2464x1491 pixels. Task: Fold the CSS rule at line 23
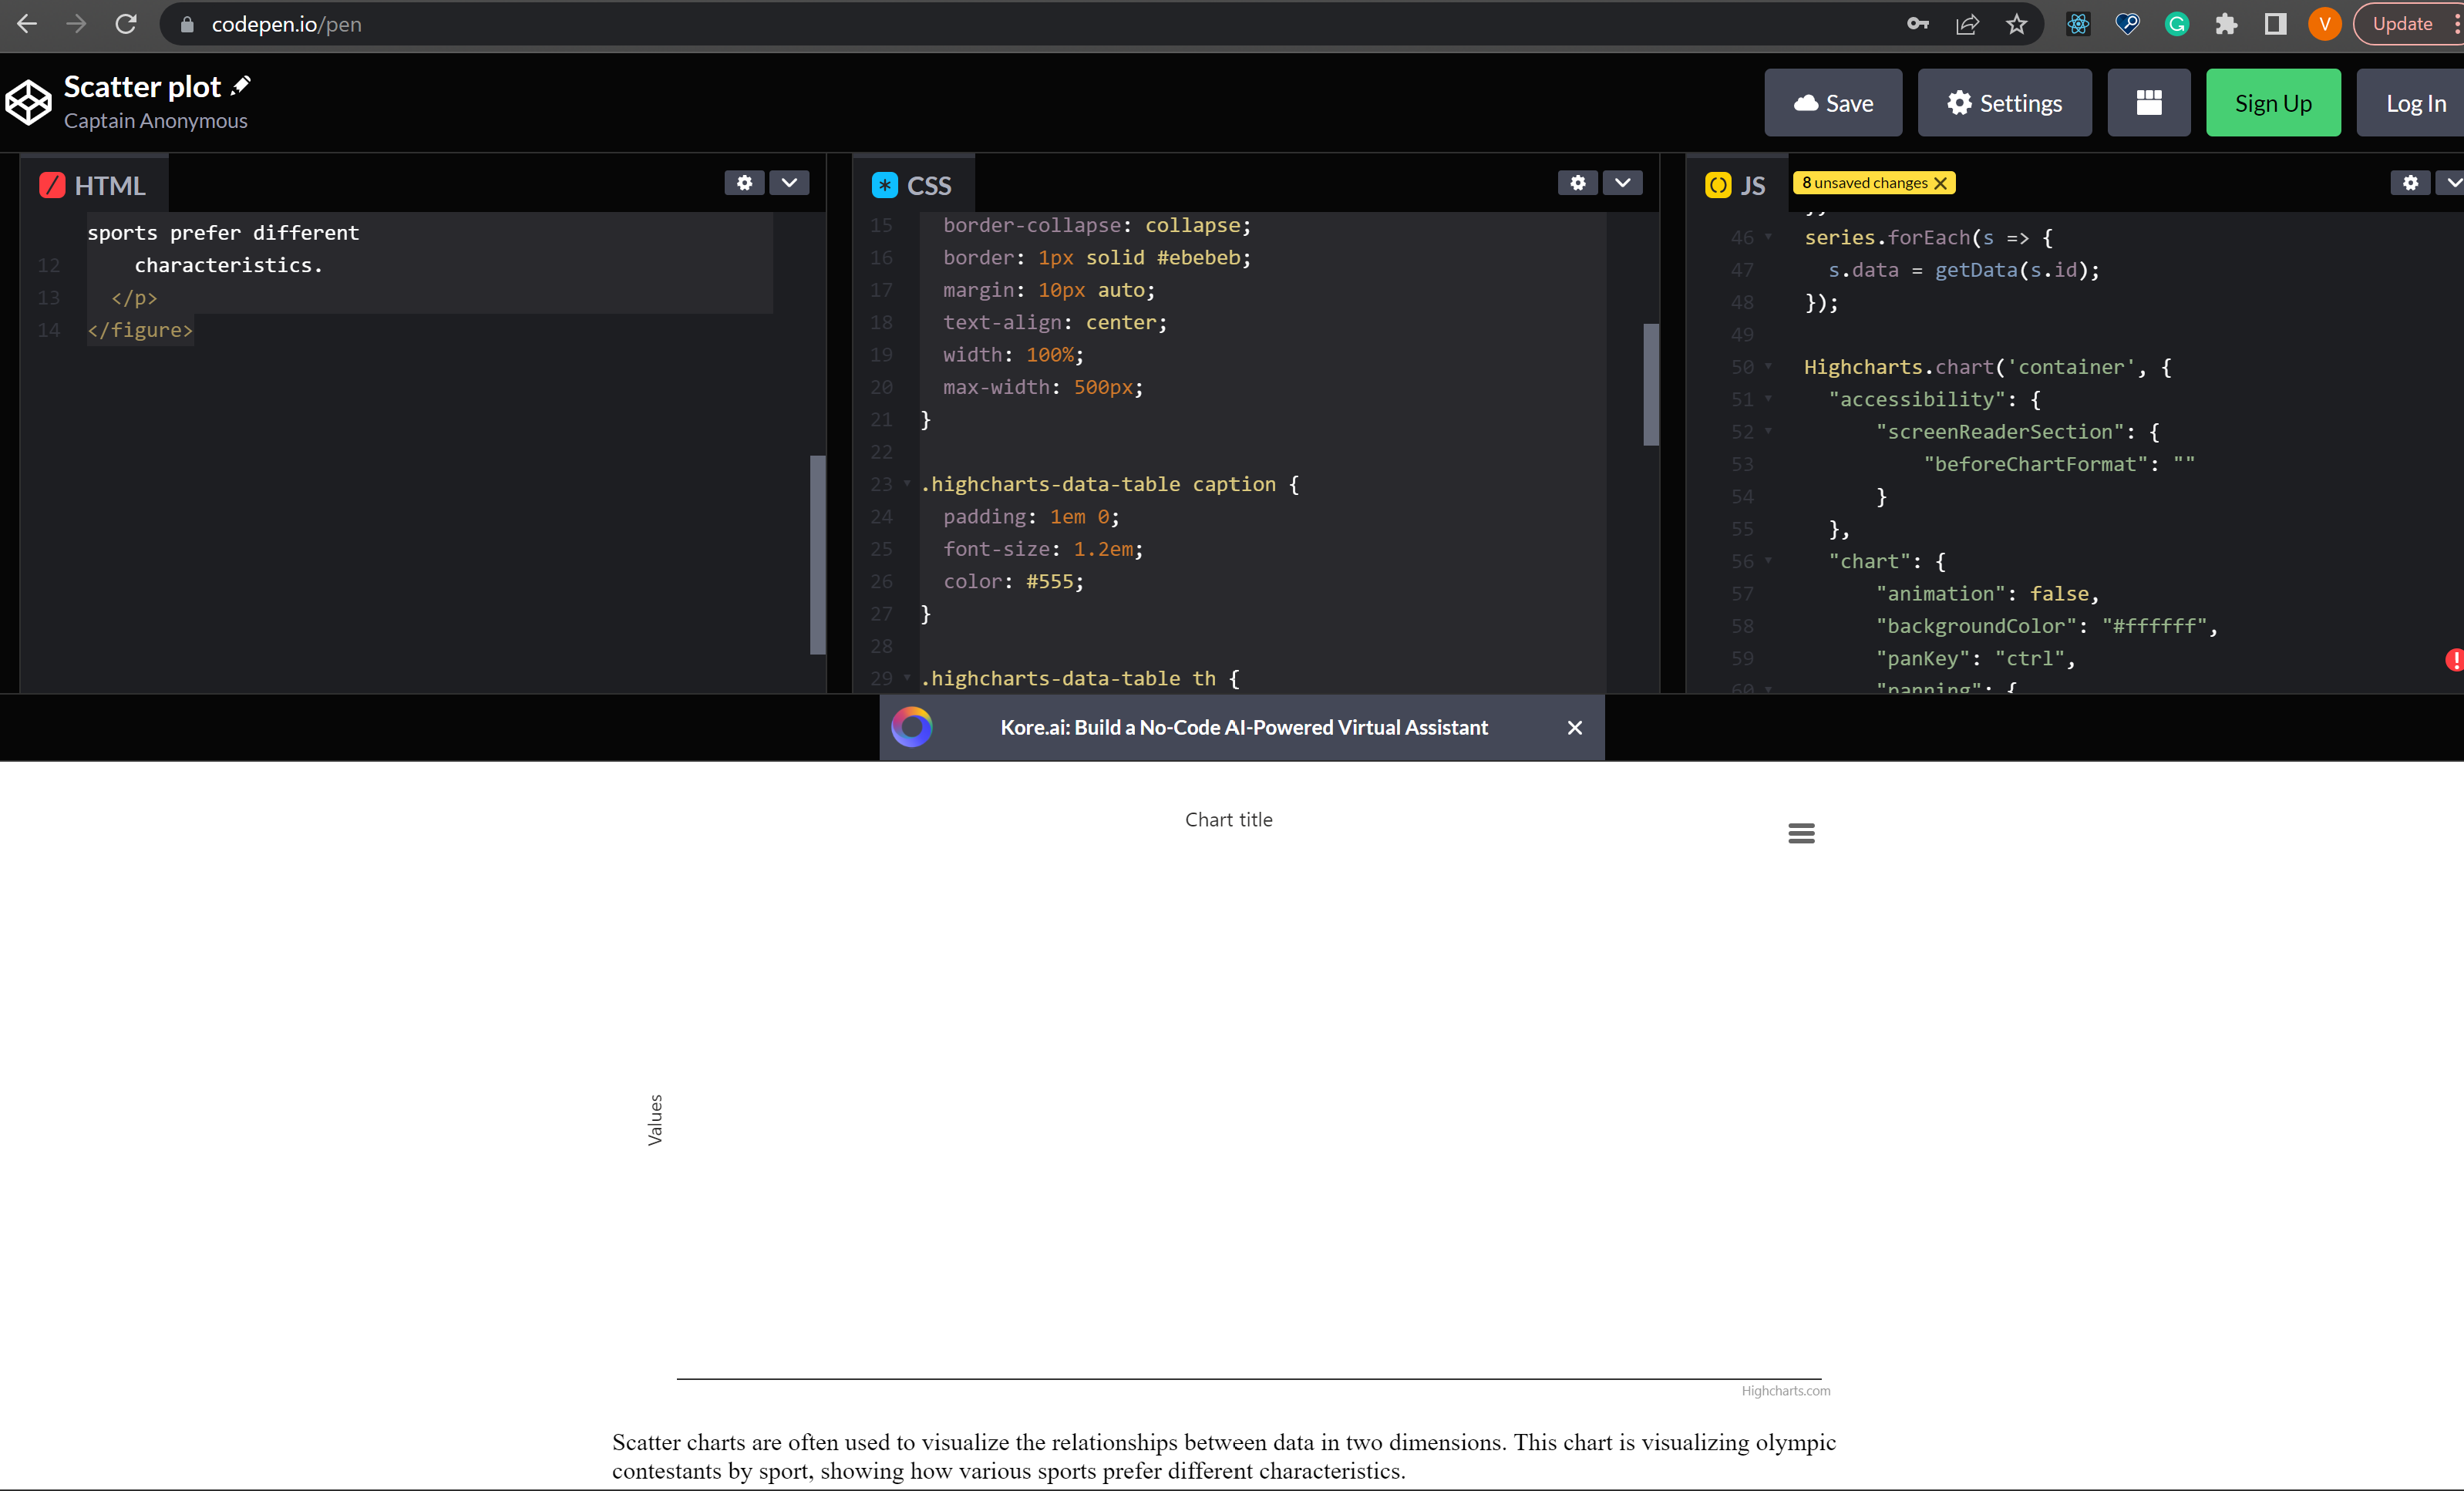(907, 484)
